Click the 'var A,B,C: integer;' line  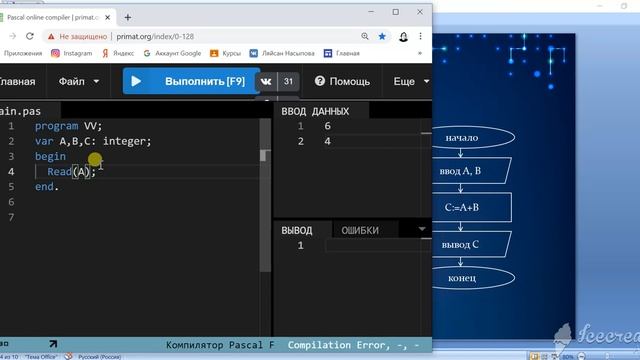[93, 141]
